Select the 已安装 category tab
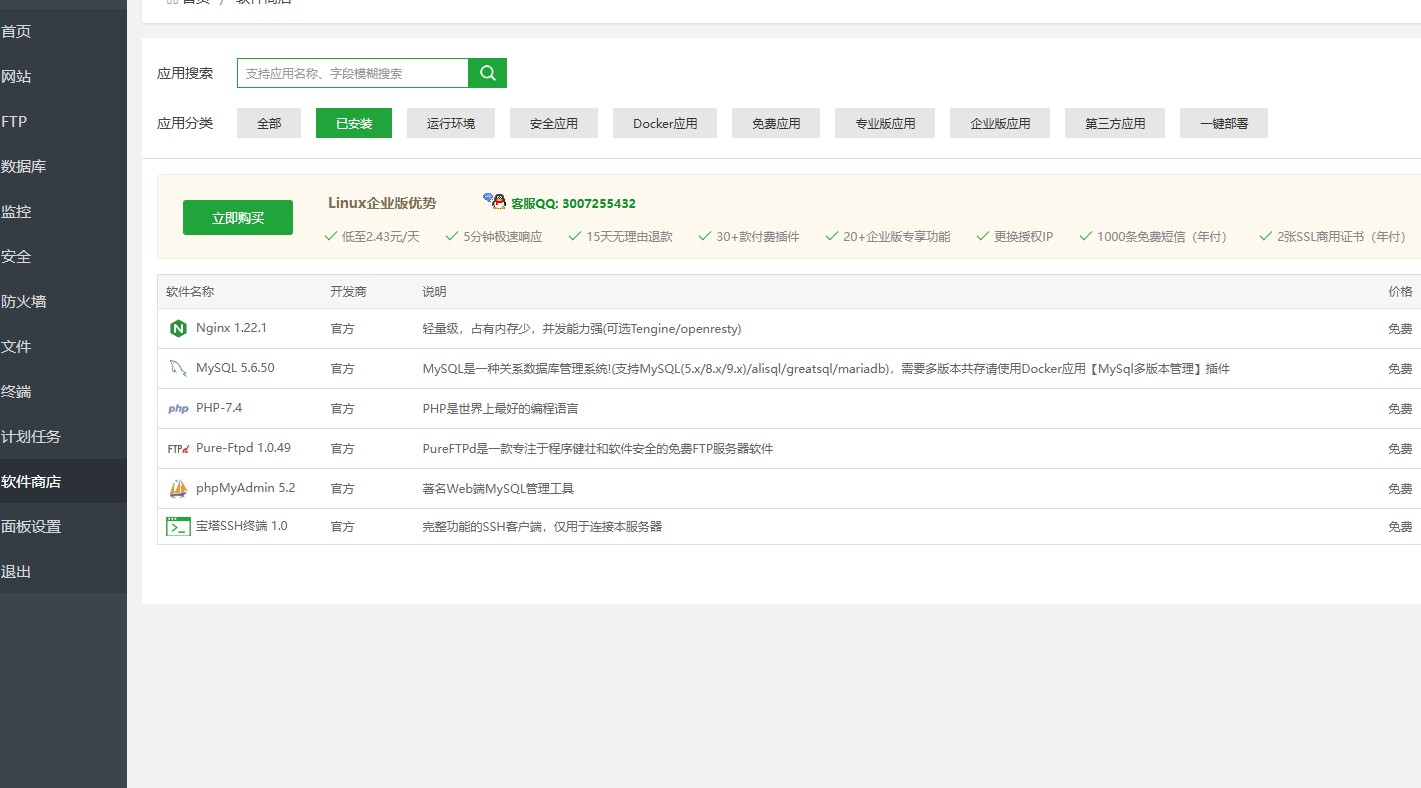Viewport: 1421px width, 788px height. [354, 123]
